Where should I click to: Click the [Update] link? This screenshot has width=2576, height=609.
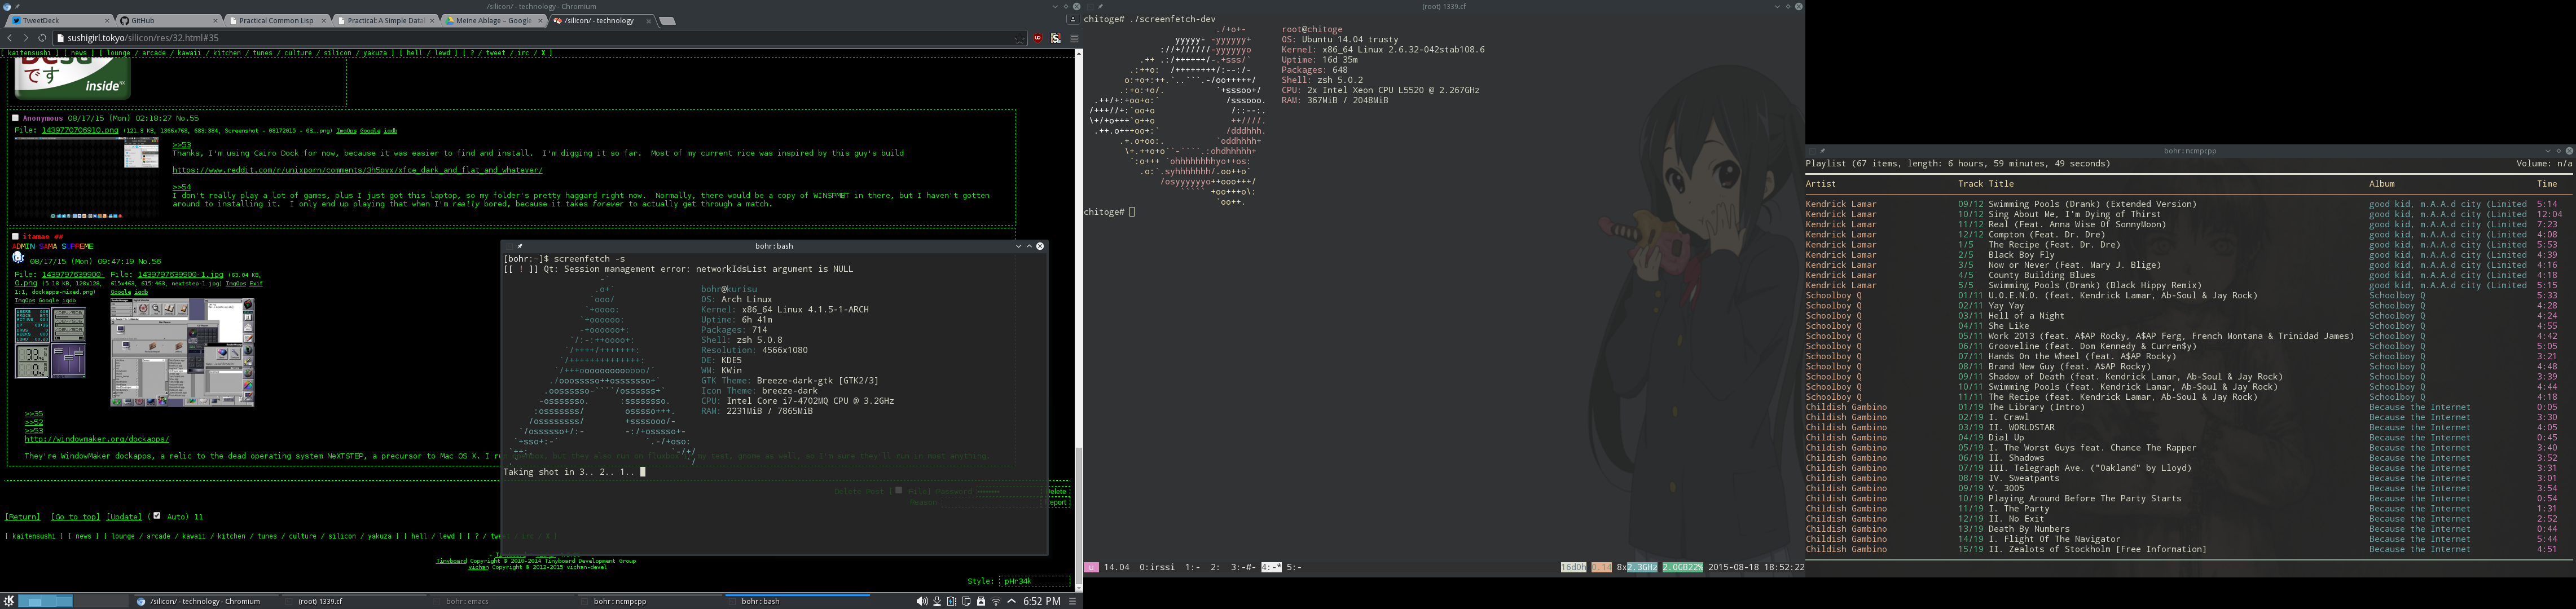[124, 517]
